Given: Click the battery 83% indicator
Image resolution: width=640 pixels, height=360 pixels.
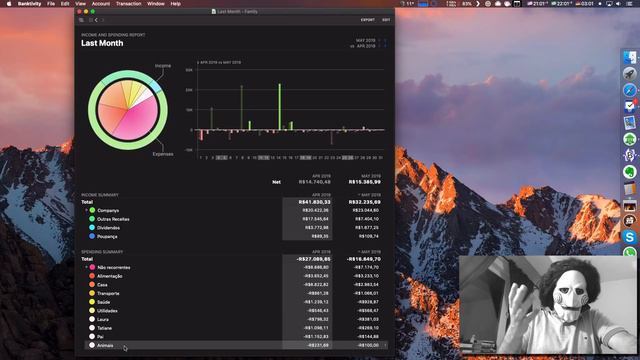Looking at the screenshot, I should tap(467, 4).
